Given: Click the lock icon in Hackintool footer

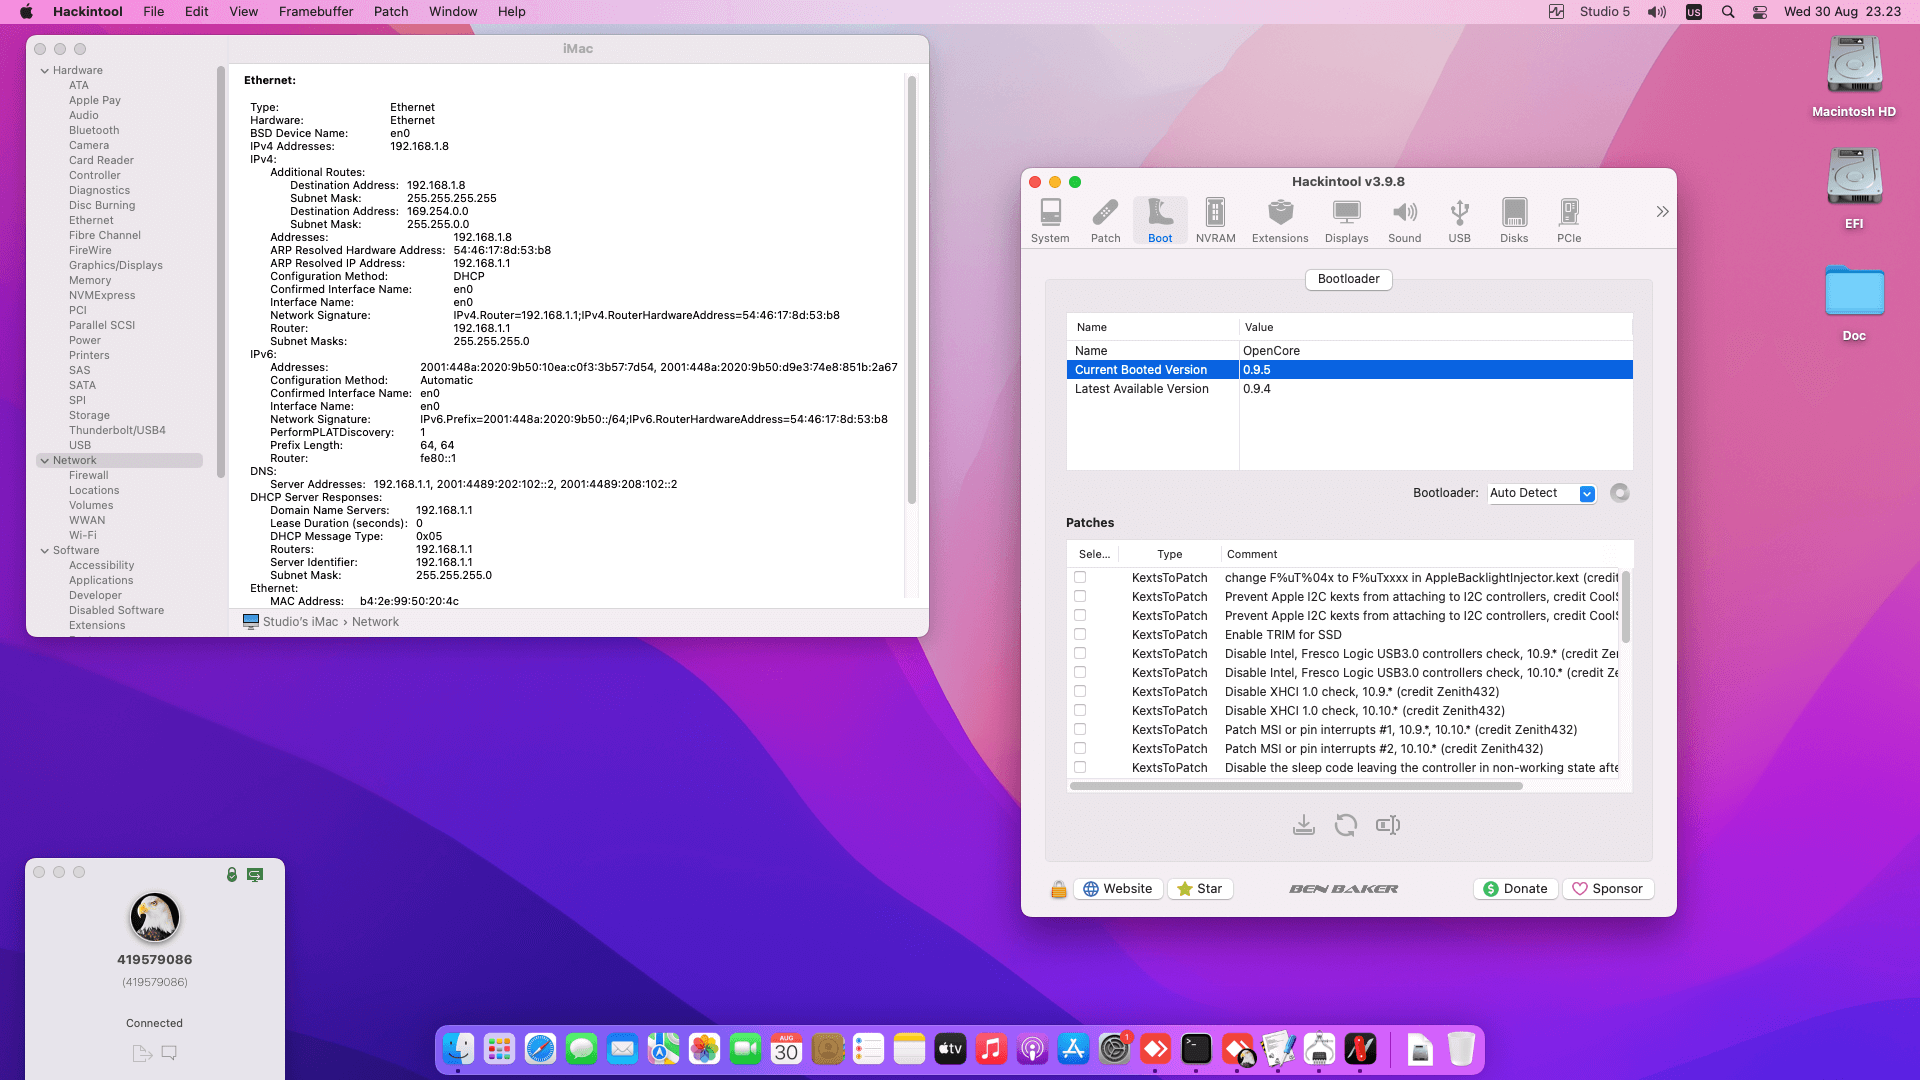Looking at the screenshot, I should (1058, 889).
